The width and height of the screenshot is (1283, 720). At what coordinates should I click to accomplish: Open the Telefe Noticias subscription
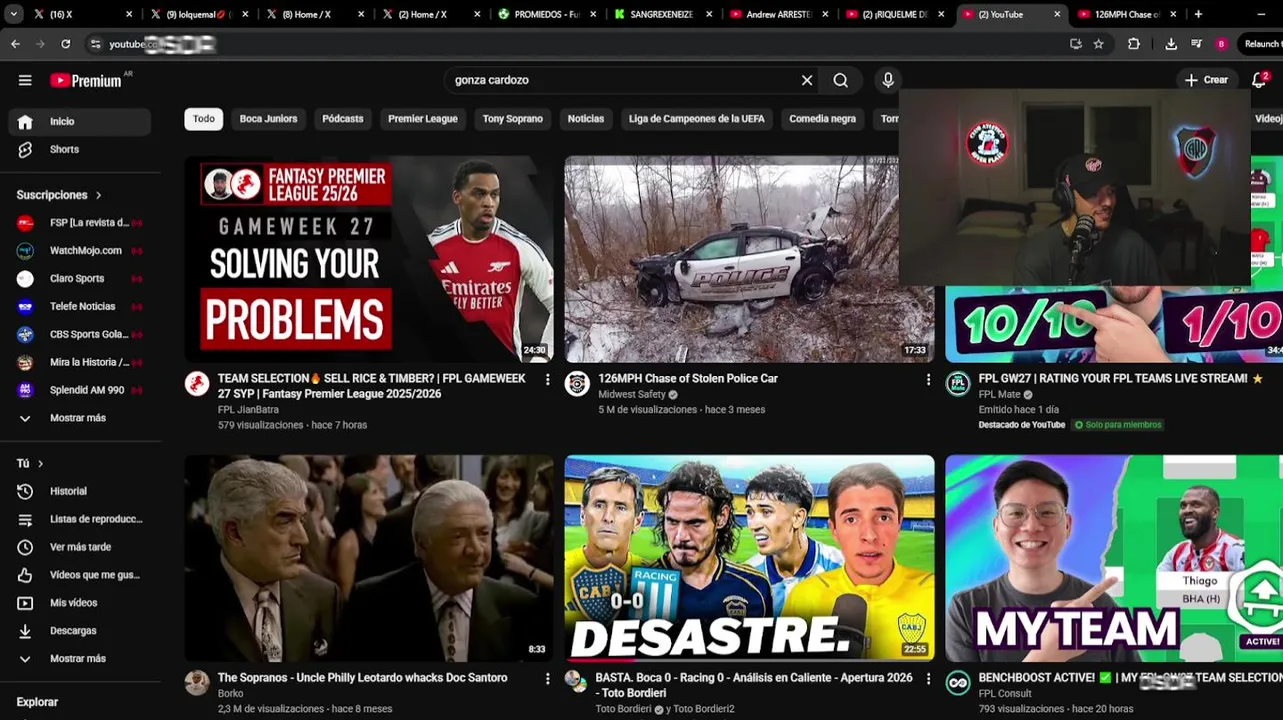[x=79, y=306]
